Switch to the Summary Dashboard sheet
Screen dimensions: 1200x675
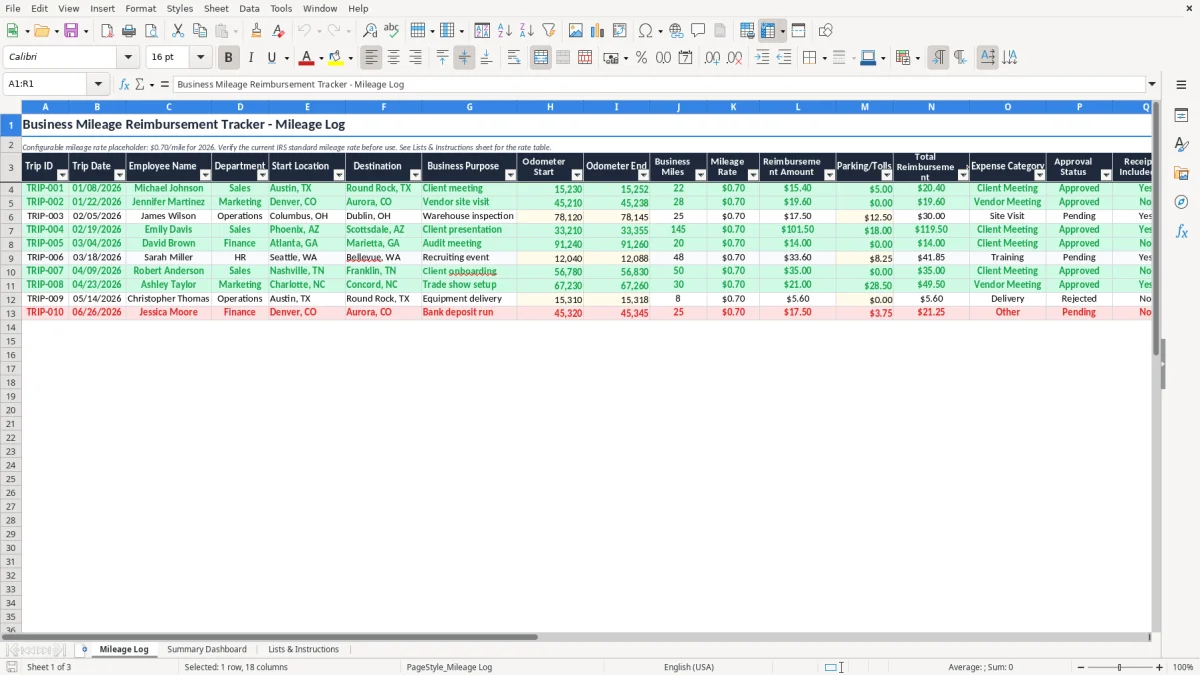point(207,649)
